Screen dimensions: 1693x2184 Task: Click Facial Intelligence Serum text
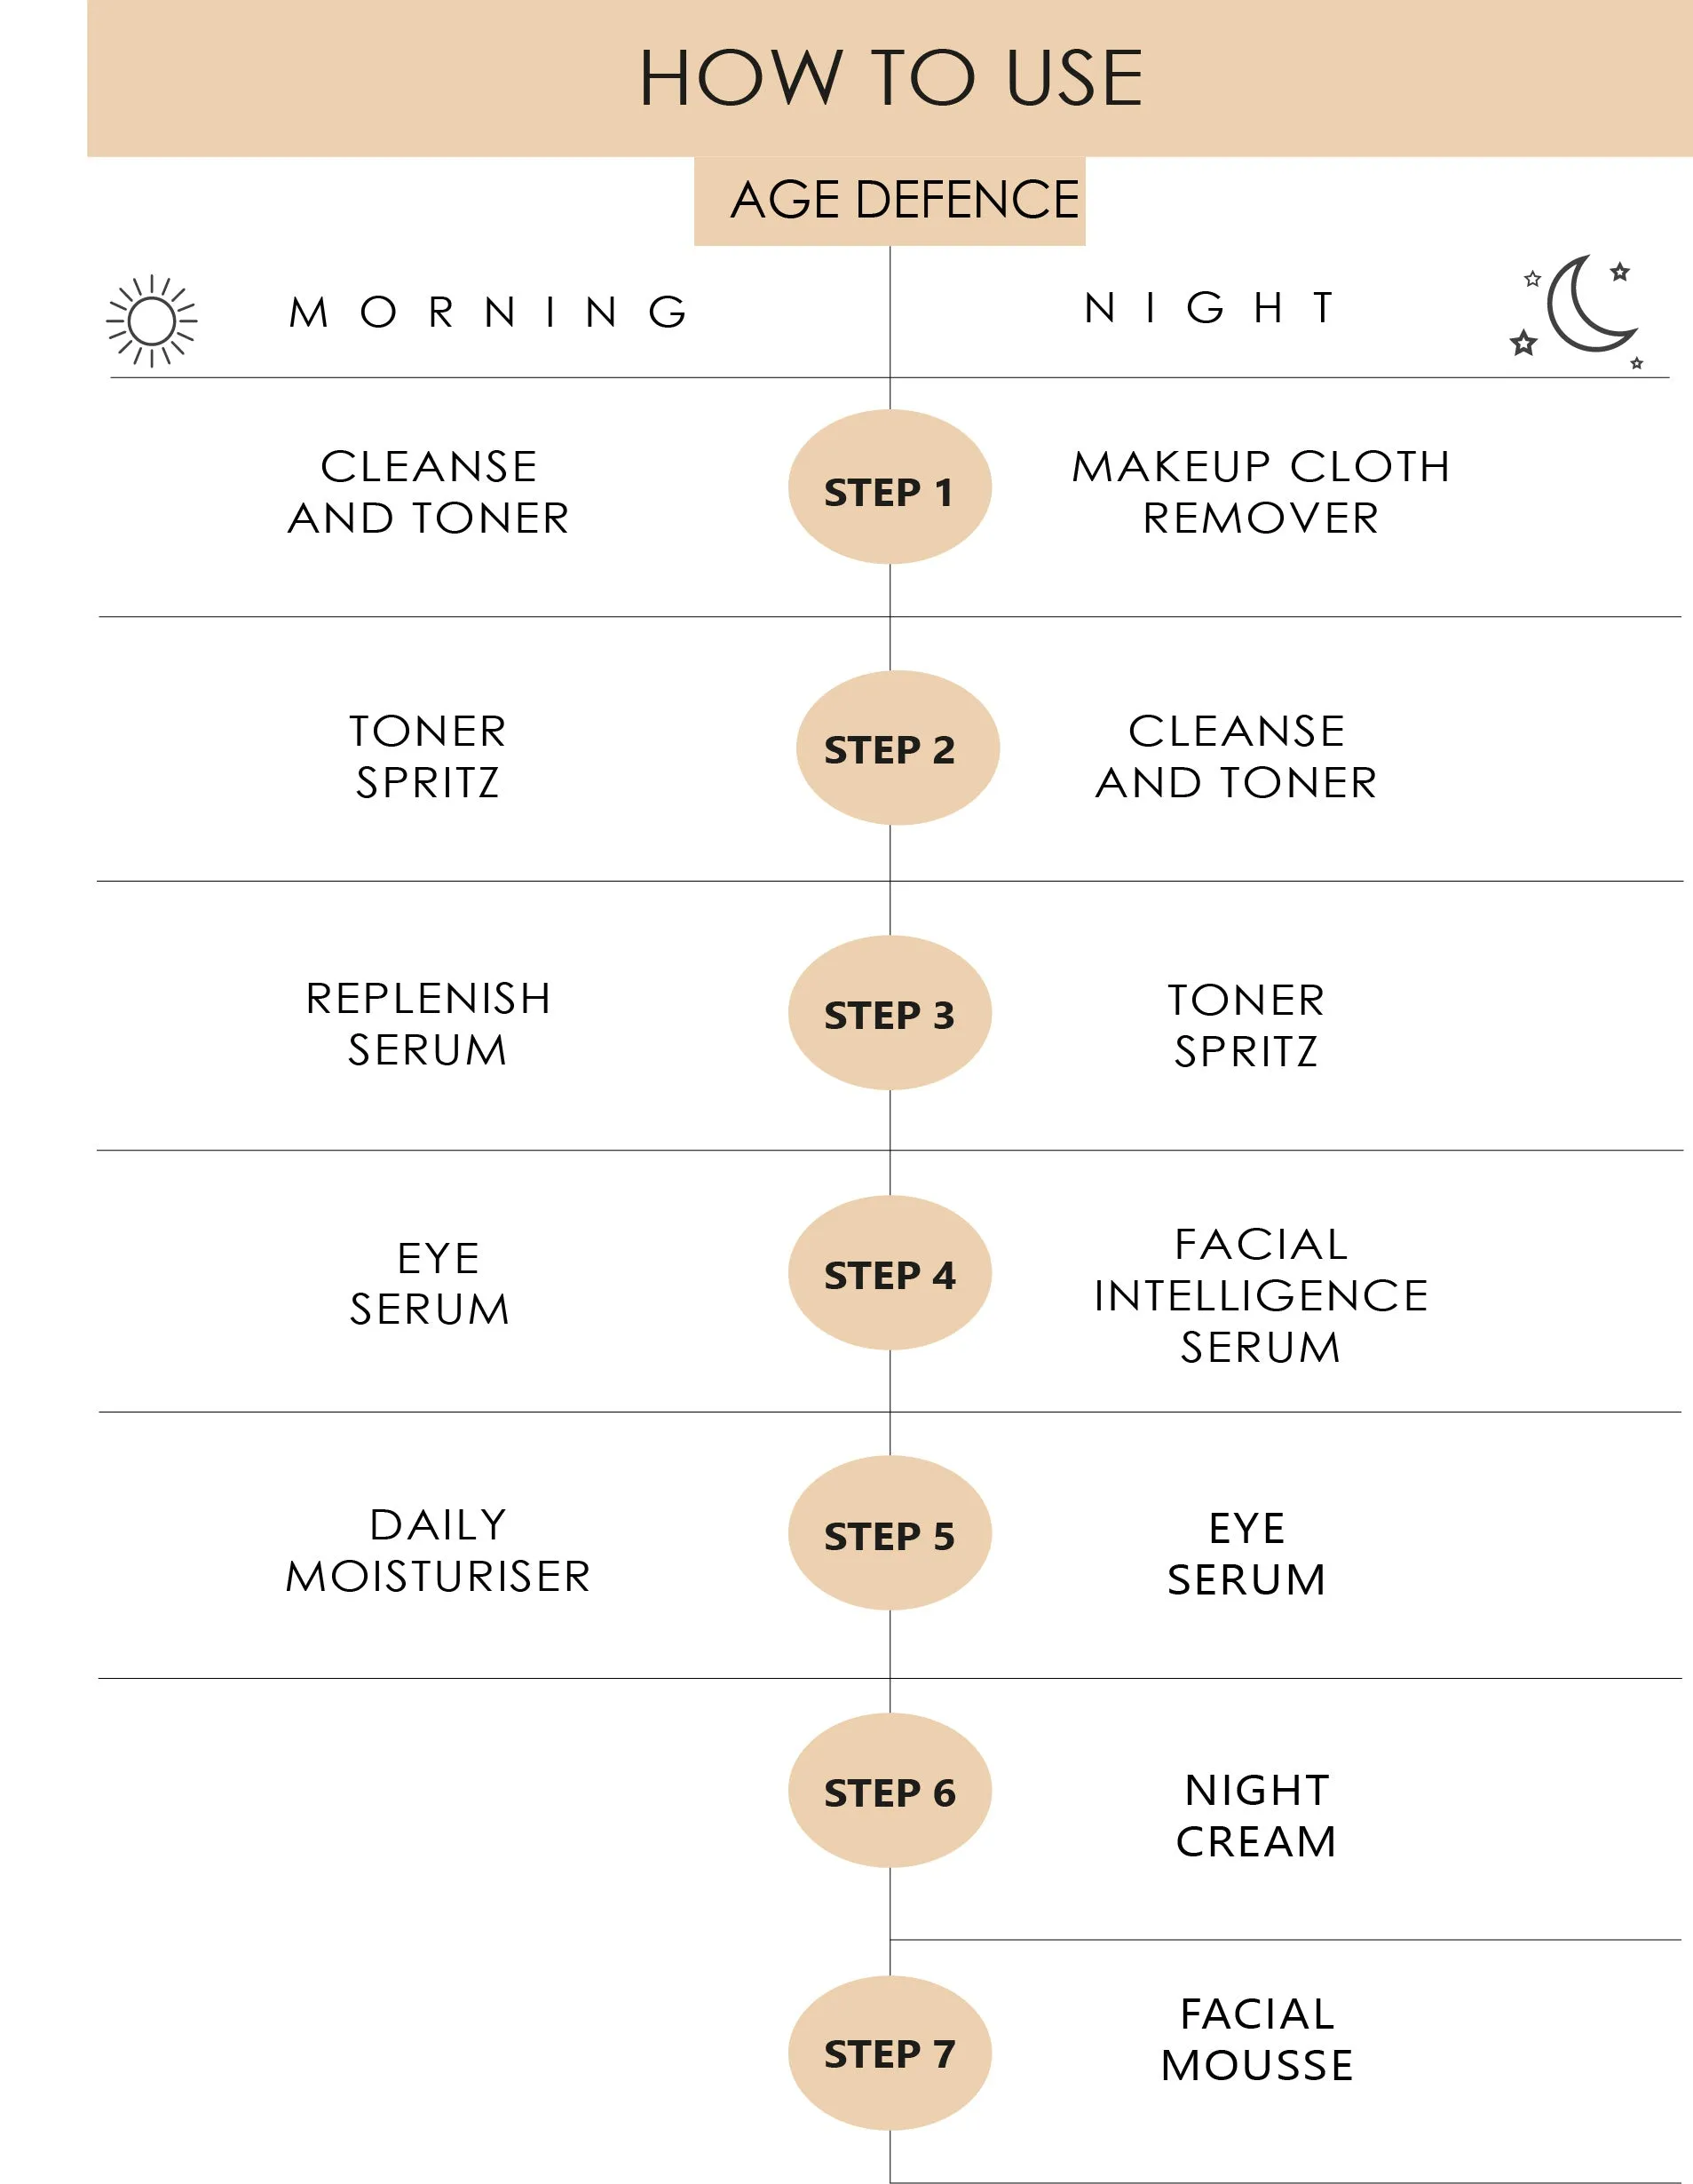(1261, 1296)
